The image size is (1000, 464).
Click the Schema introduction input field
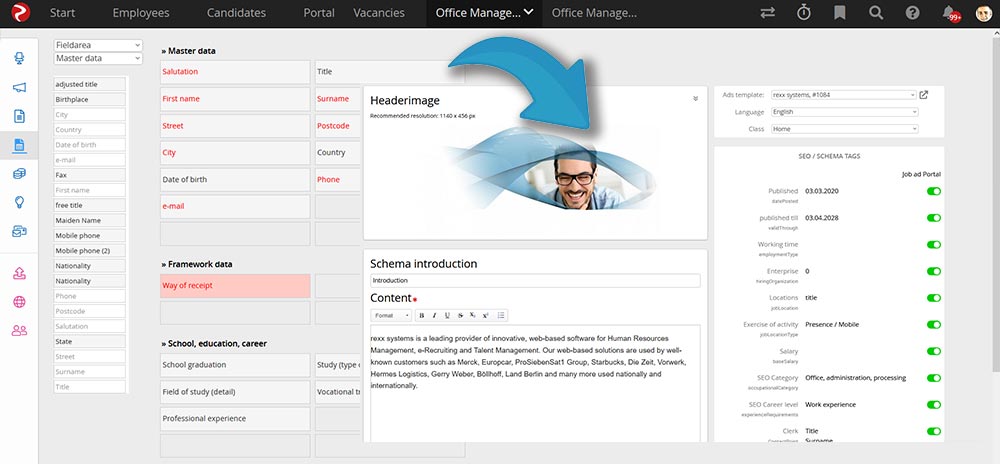tap(535, 280)
